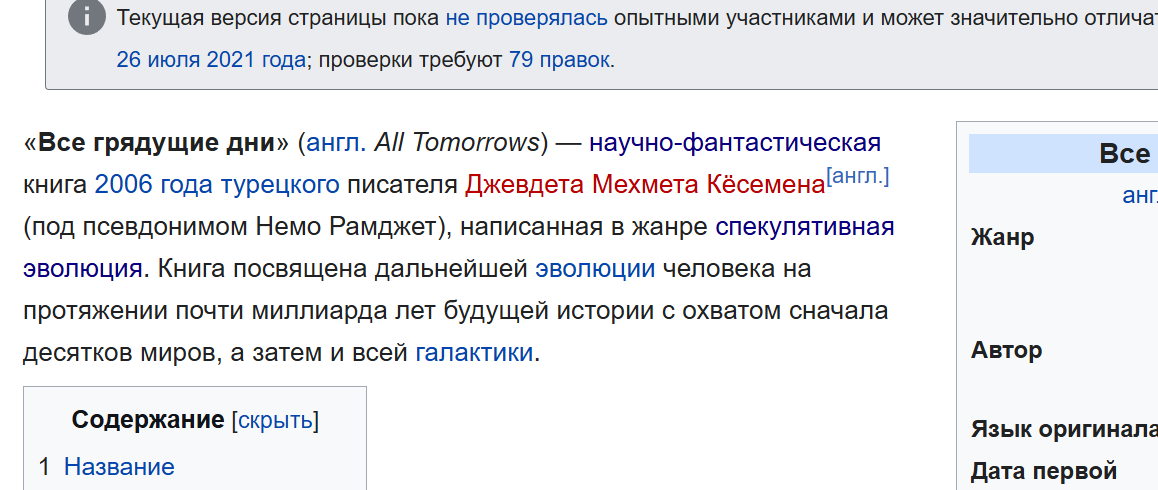Viewport: 1158px width, 490px height.
Task: Open the "79 правок" pending edits link
Action: (x=559, y=60)
